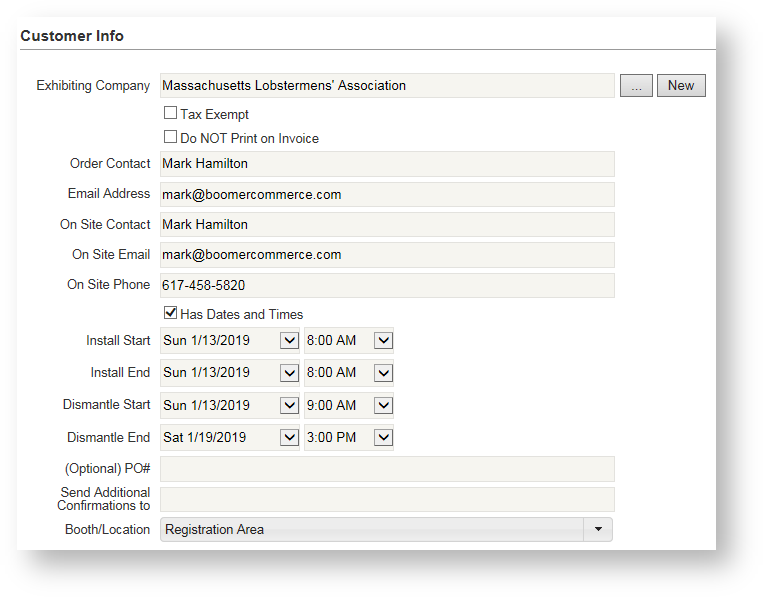Click the On Site Phone field
This screenshot has width=764, height=598.
[387, 286]
